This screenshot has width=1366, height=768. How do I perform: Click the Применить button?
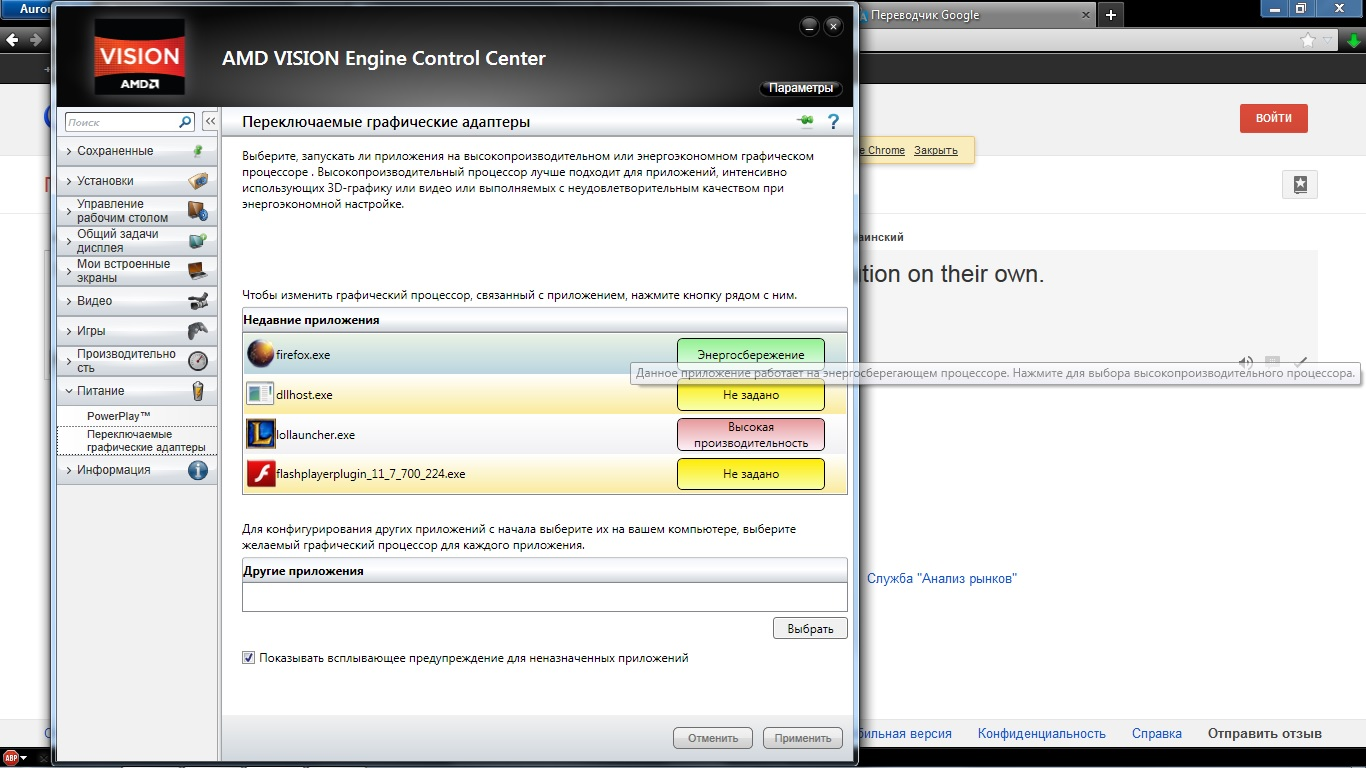(803, 738)
